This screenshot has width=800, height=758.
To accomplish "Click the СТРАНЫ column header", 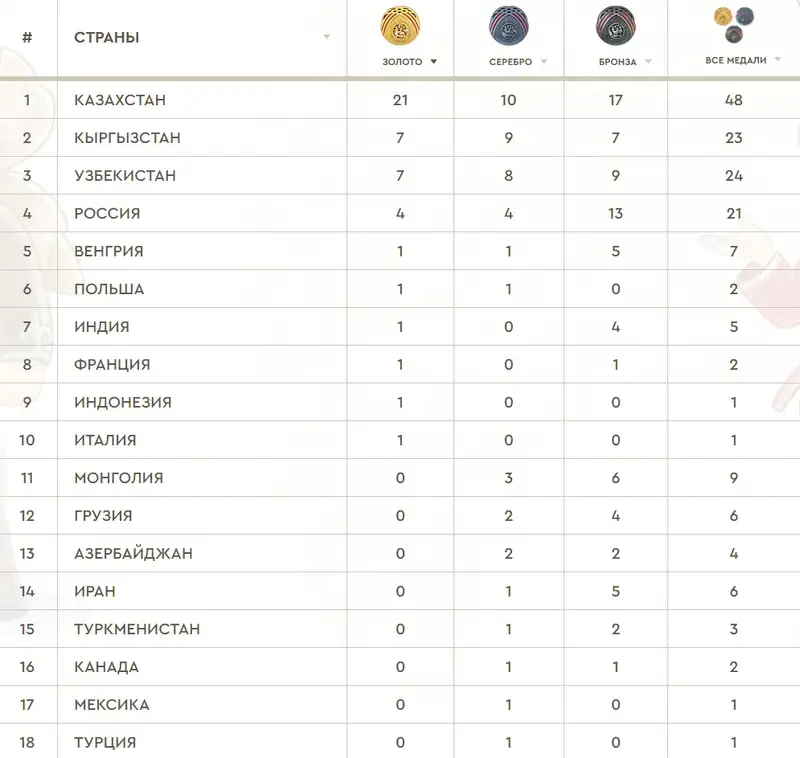I will 107,38.
